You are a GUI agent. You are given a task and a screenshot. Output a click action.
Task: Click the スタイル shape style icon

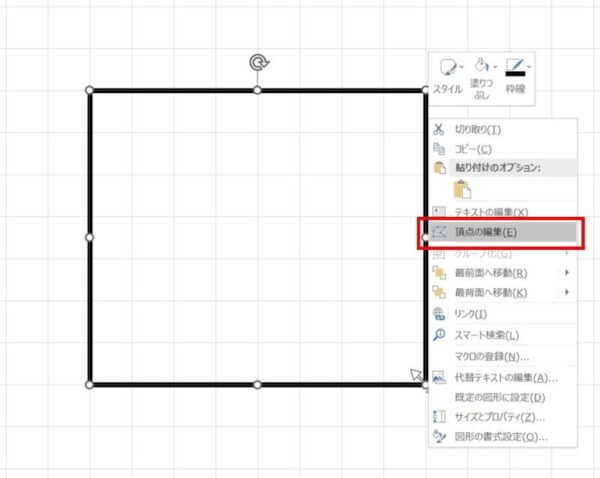click(x=446, y=67)
